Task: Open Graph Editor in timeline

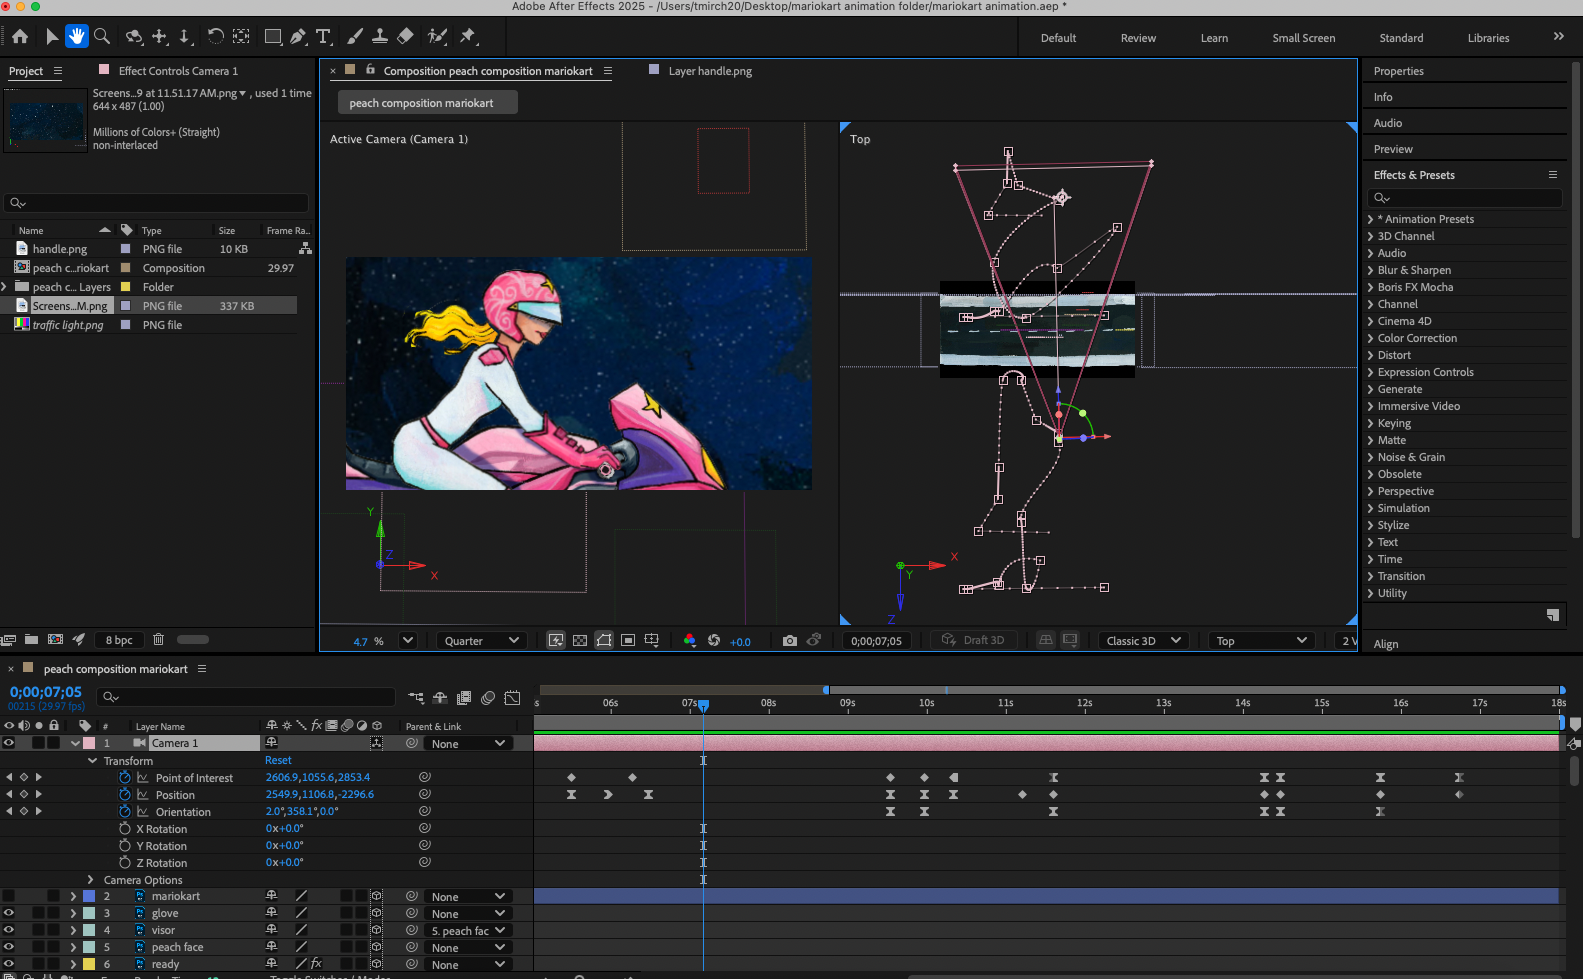Action: (513, 698)
